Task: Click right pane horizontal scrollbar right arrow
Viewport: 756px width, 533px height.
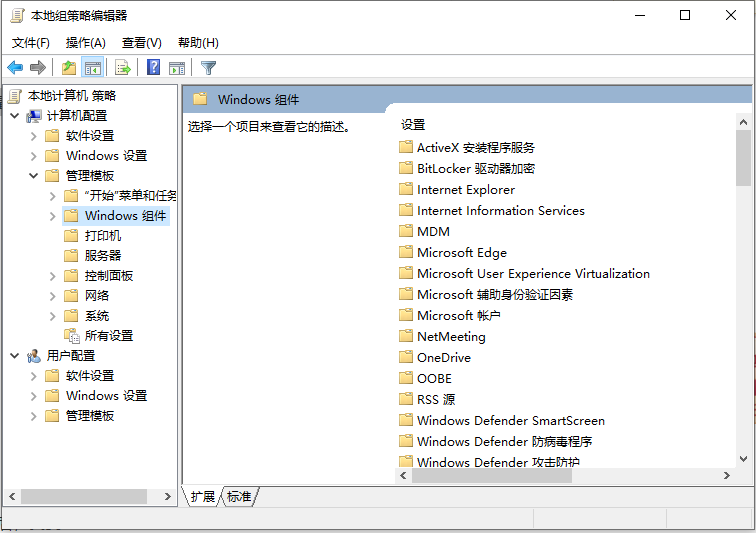Action: 727,476
